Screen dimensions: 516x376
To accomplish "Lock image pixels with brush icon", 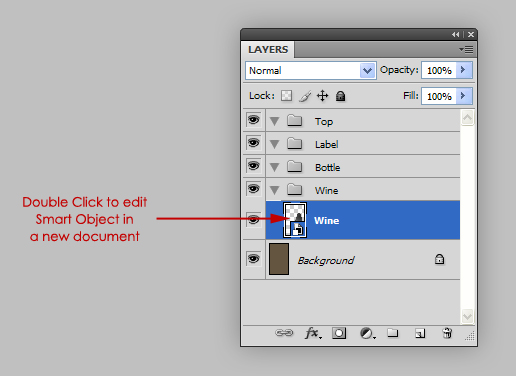I will pos(305,96).
